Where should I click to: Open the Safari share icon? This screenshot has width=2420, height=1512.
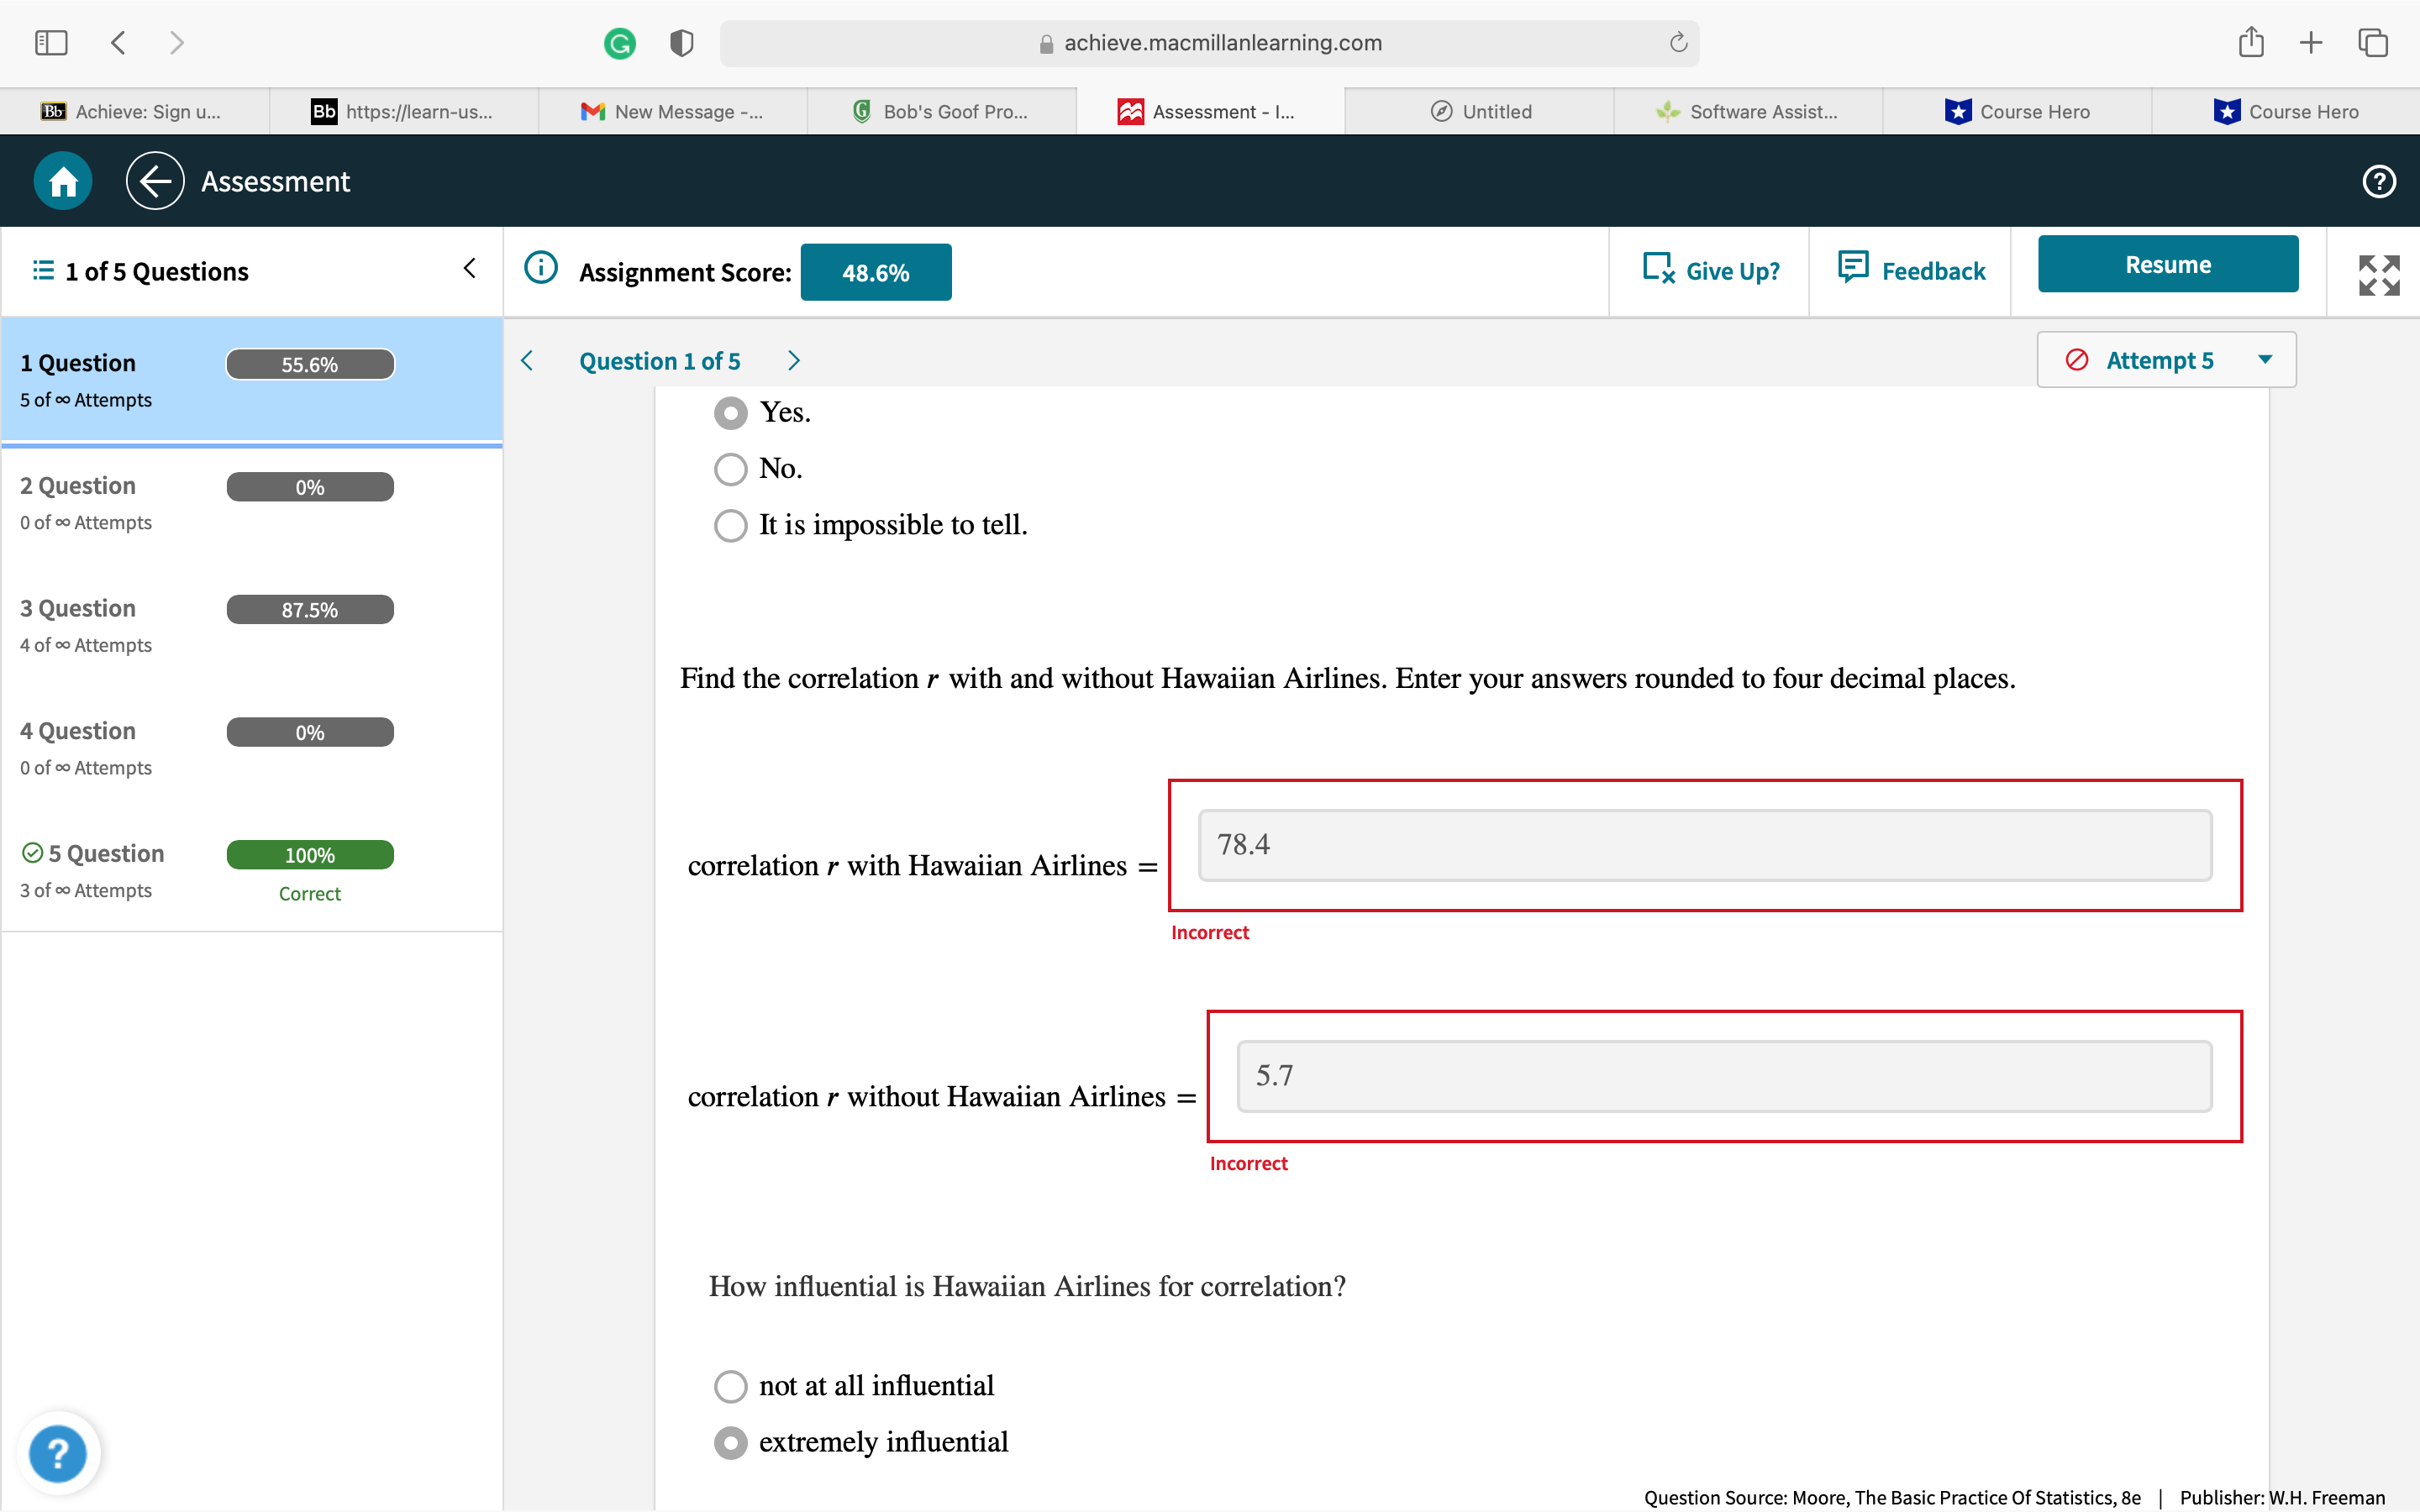click(2250, 43)
